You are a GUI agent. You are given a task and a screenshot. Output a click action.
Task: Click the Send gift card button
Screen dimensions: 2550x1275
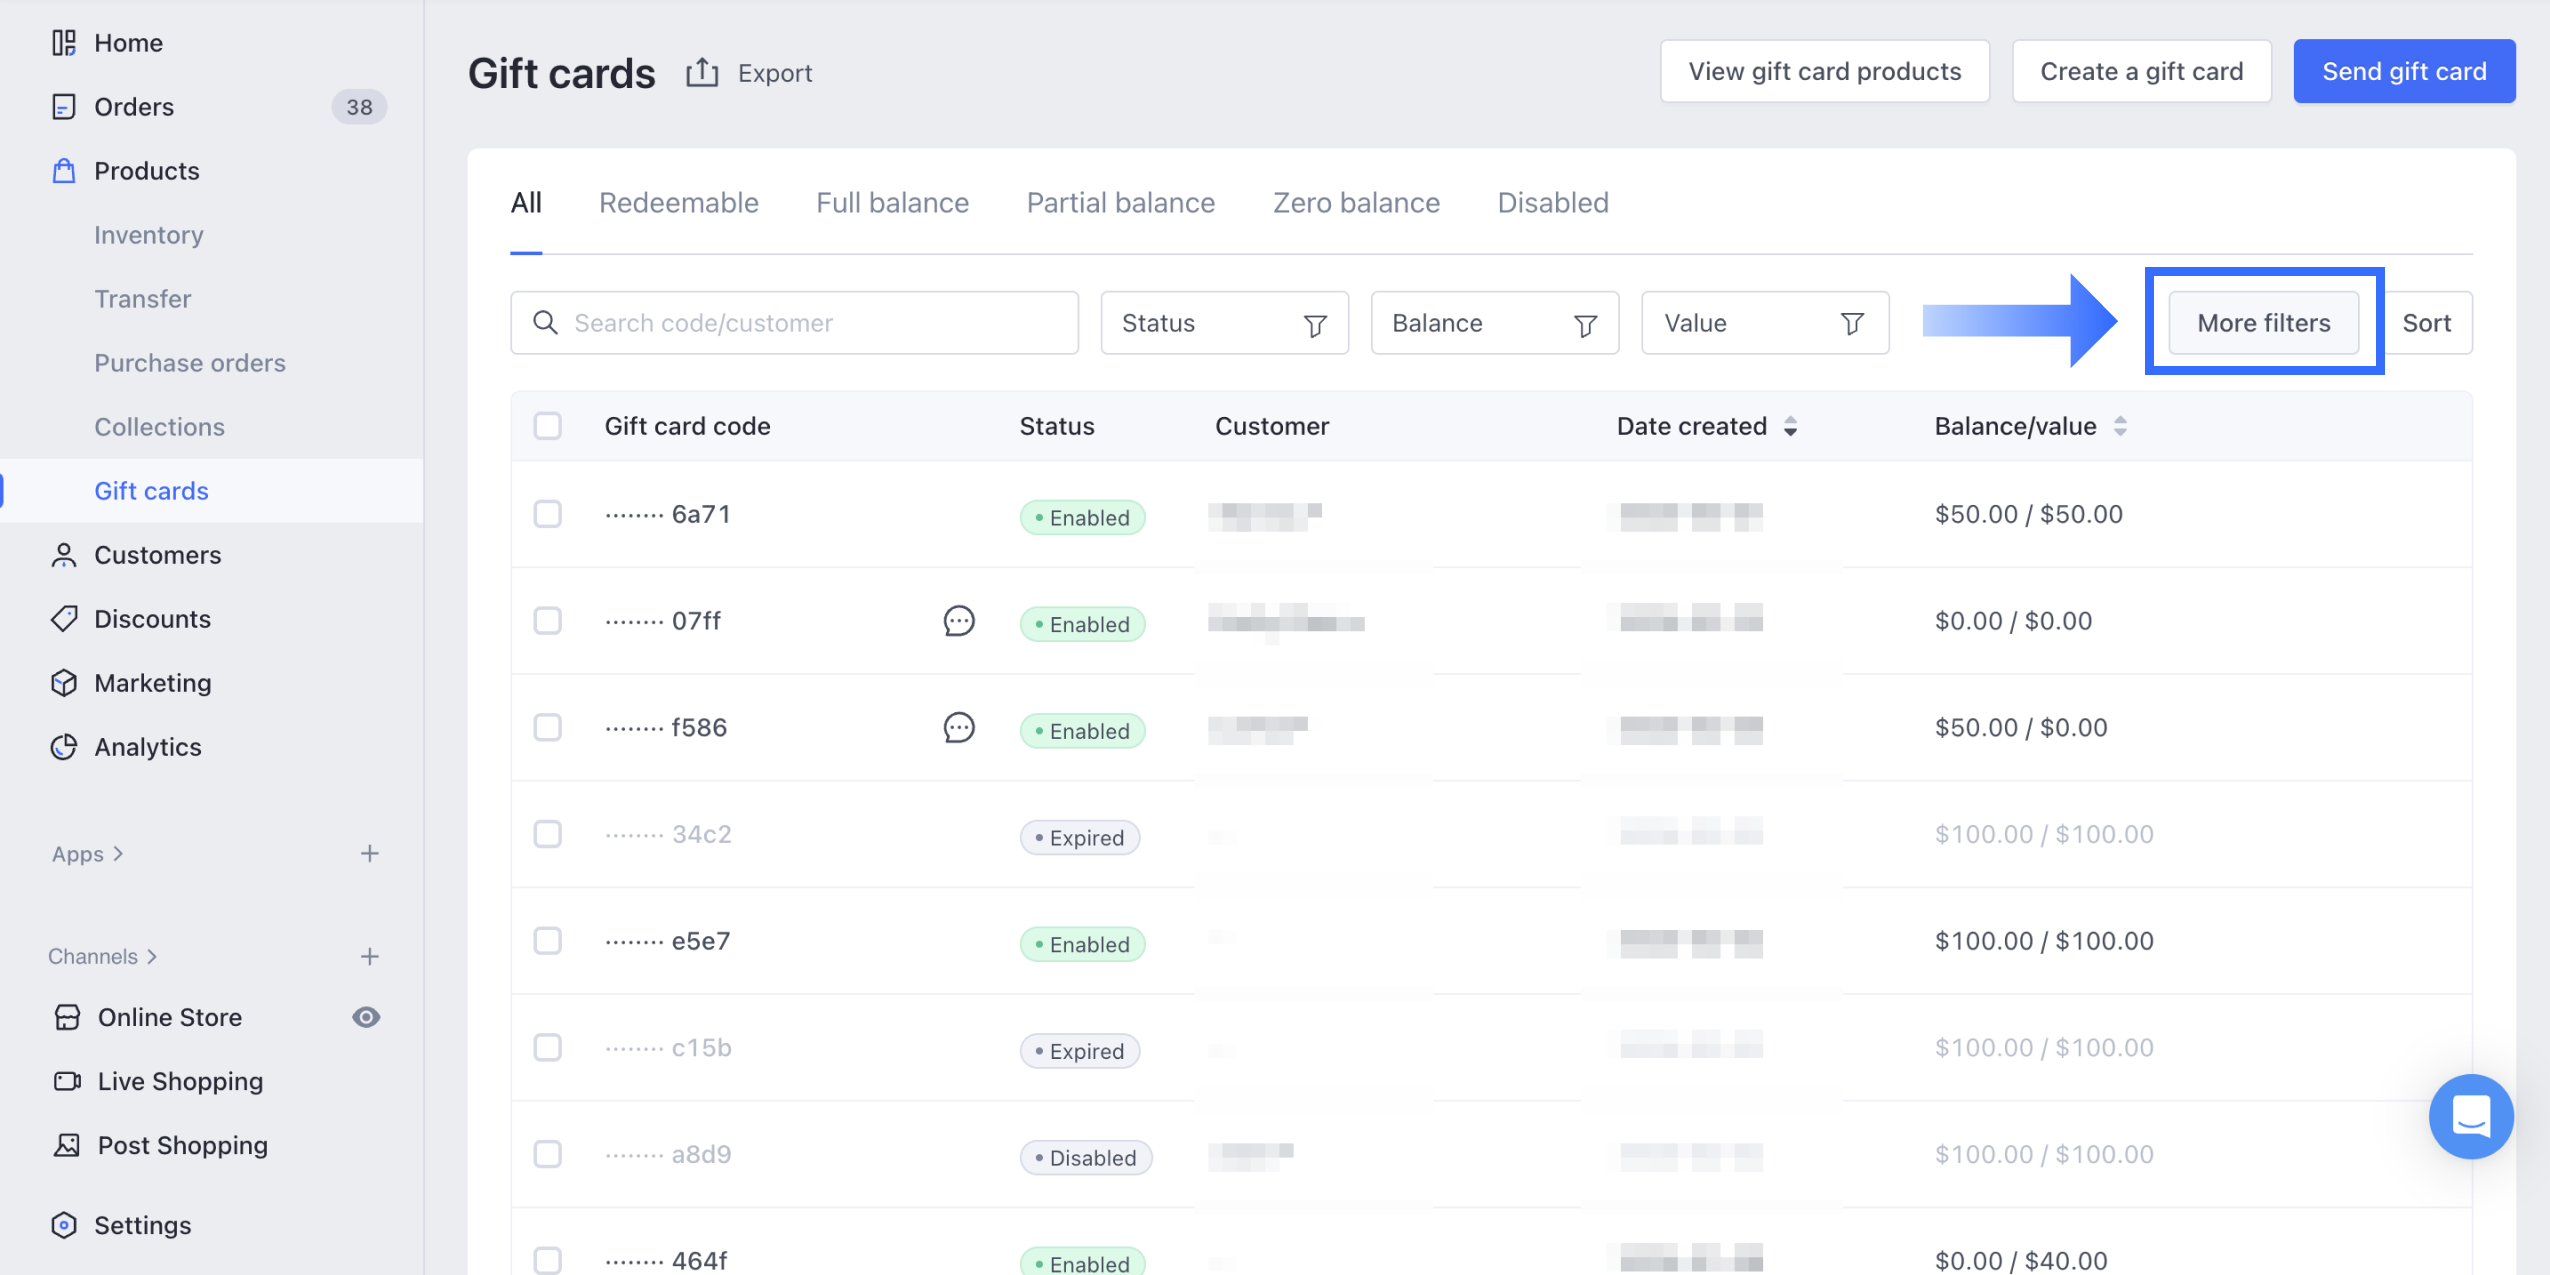2403,71
